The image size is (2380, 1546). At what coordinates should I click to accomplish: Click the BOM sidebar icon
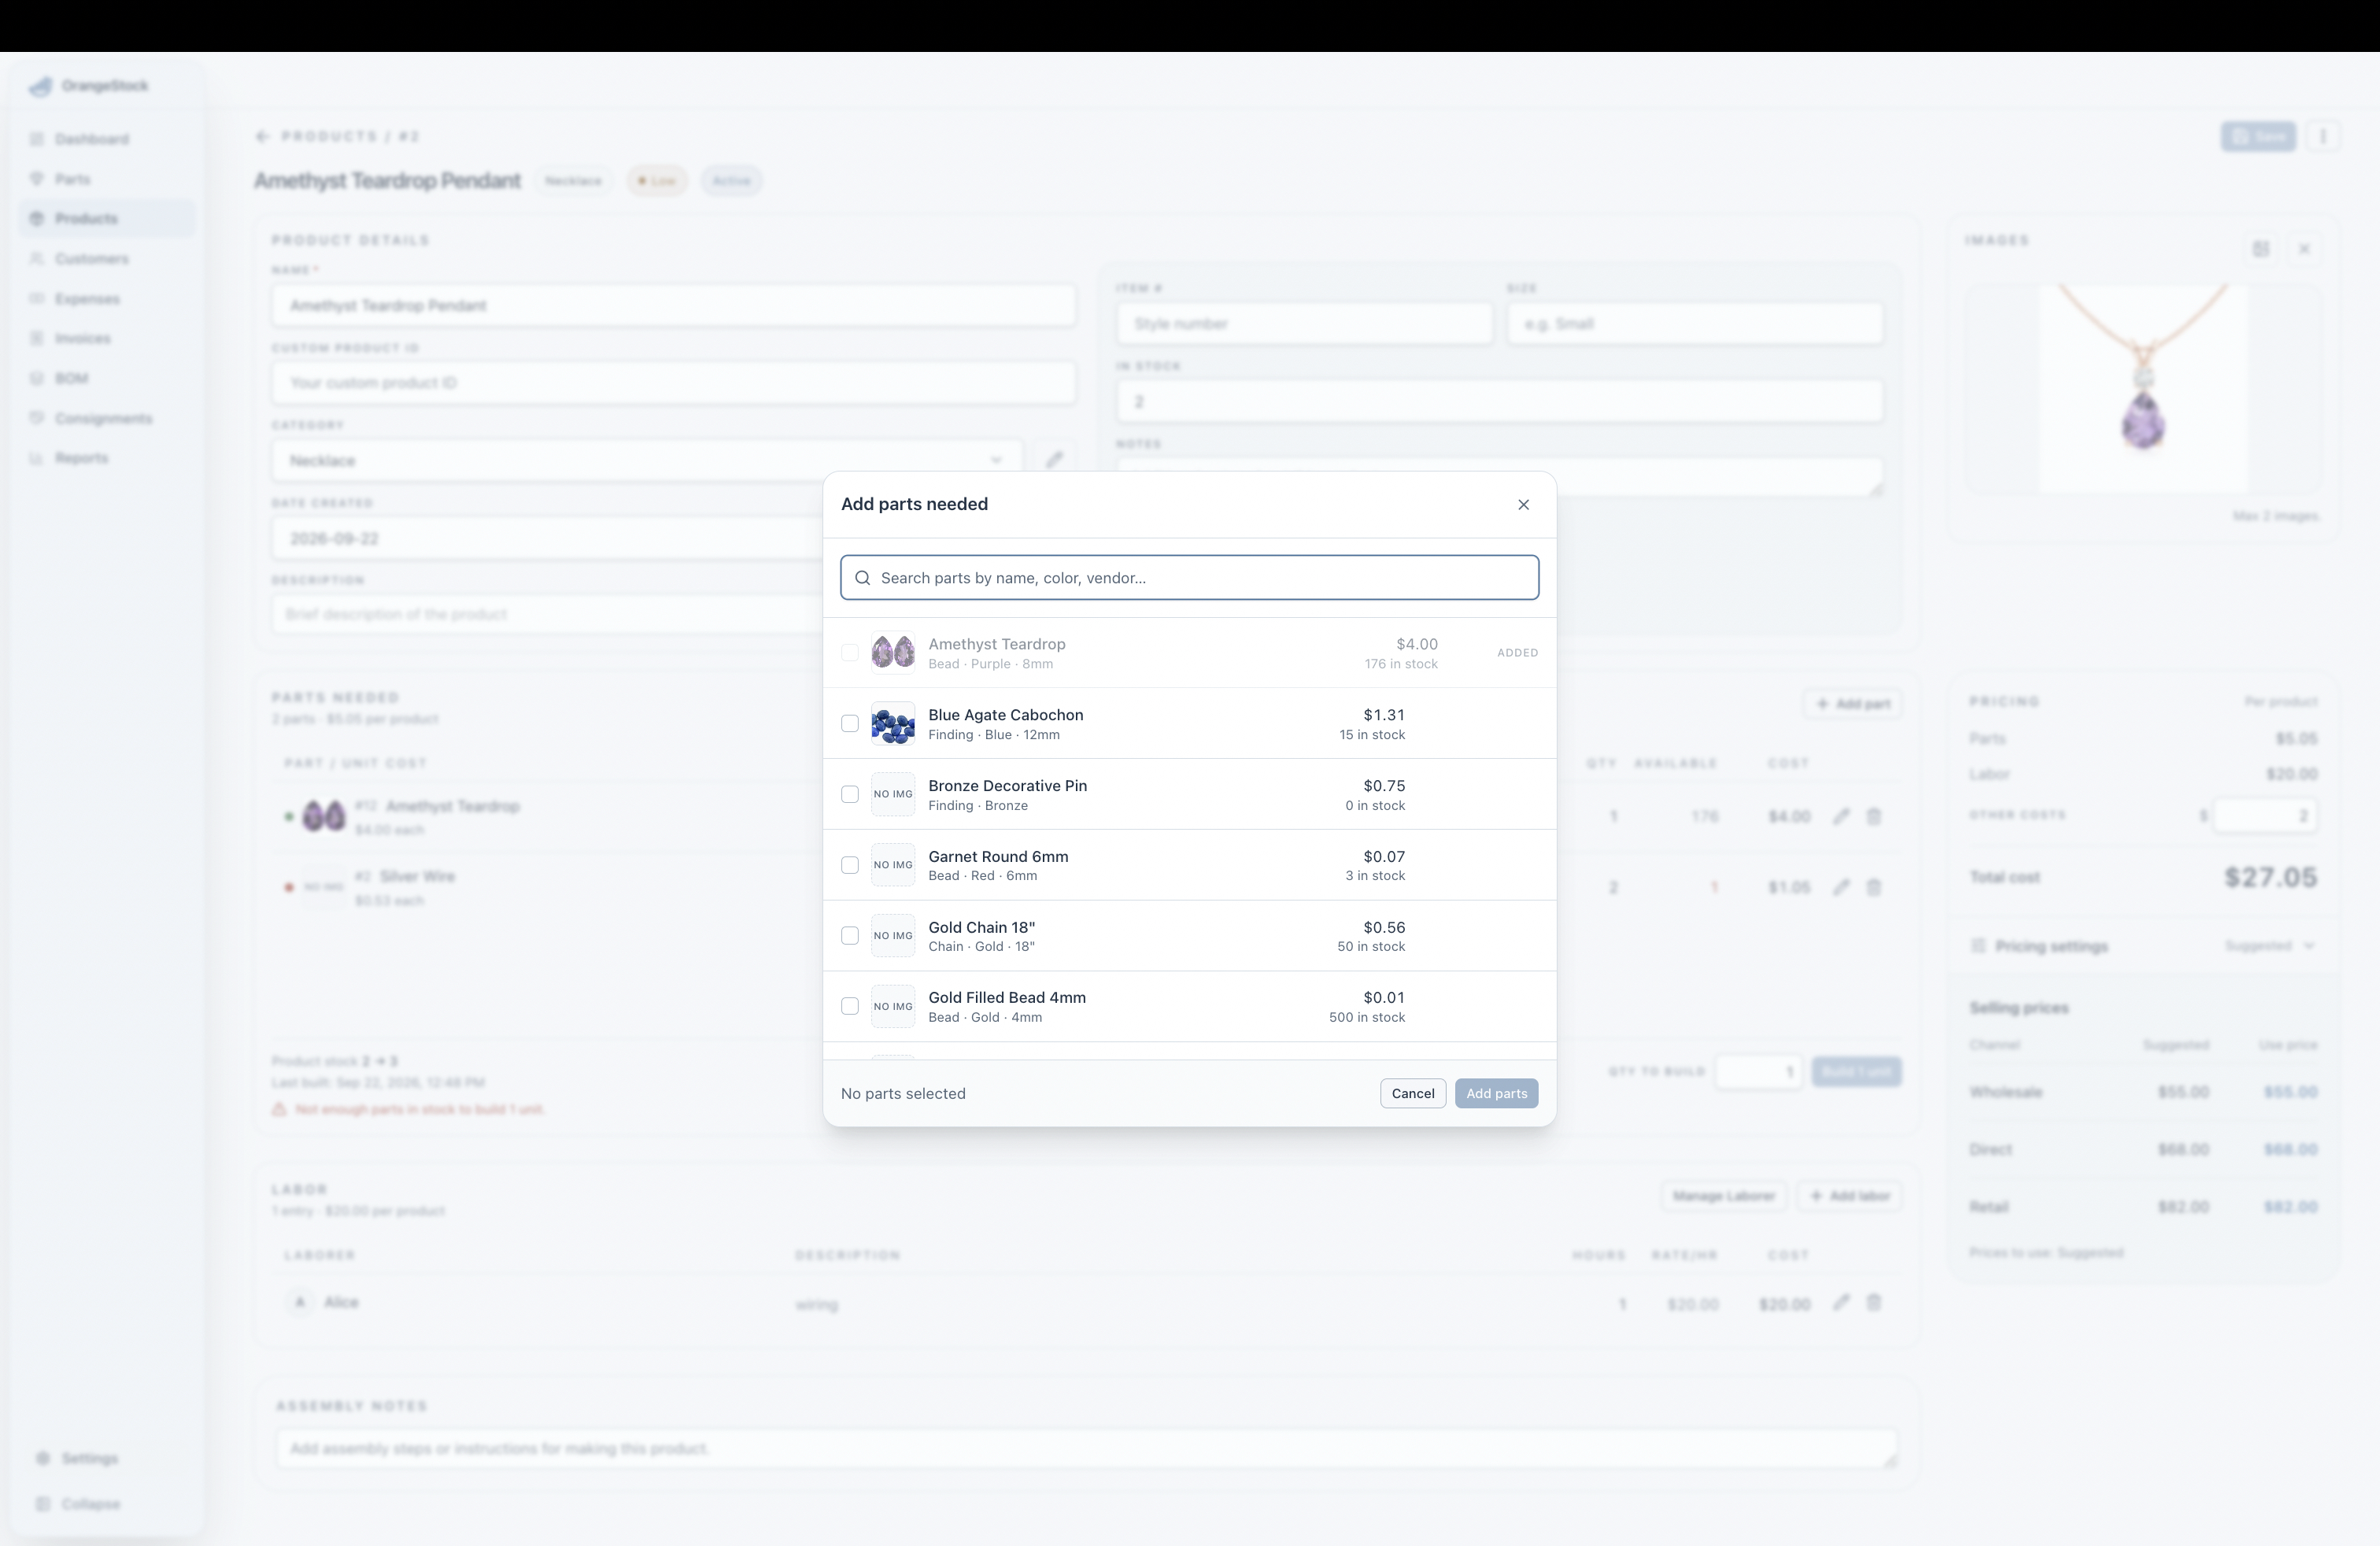[37, 378]
